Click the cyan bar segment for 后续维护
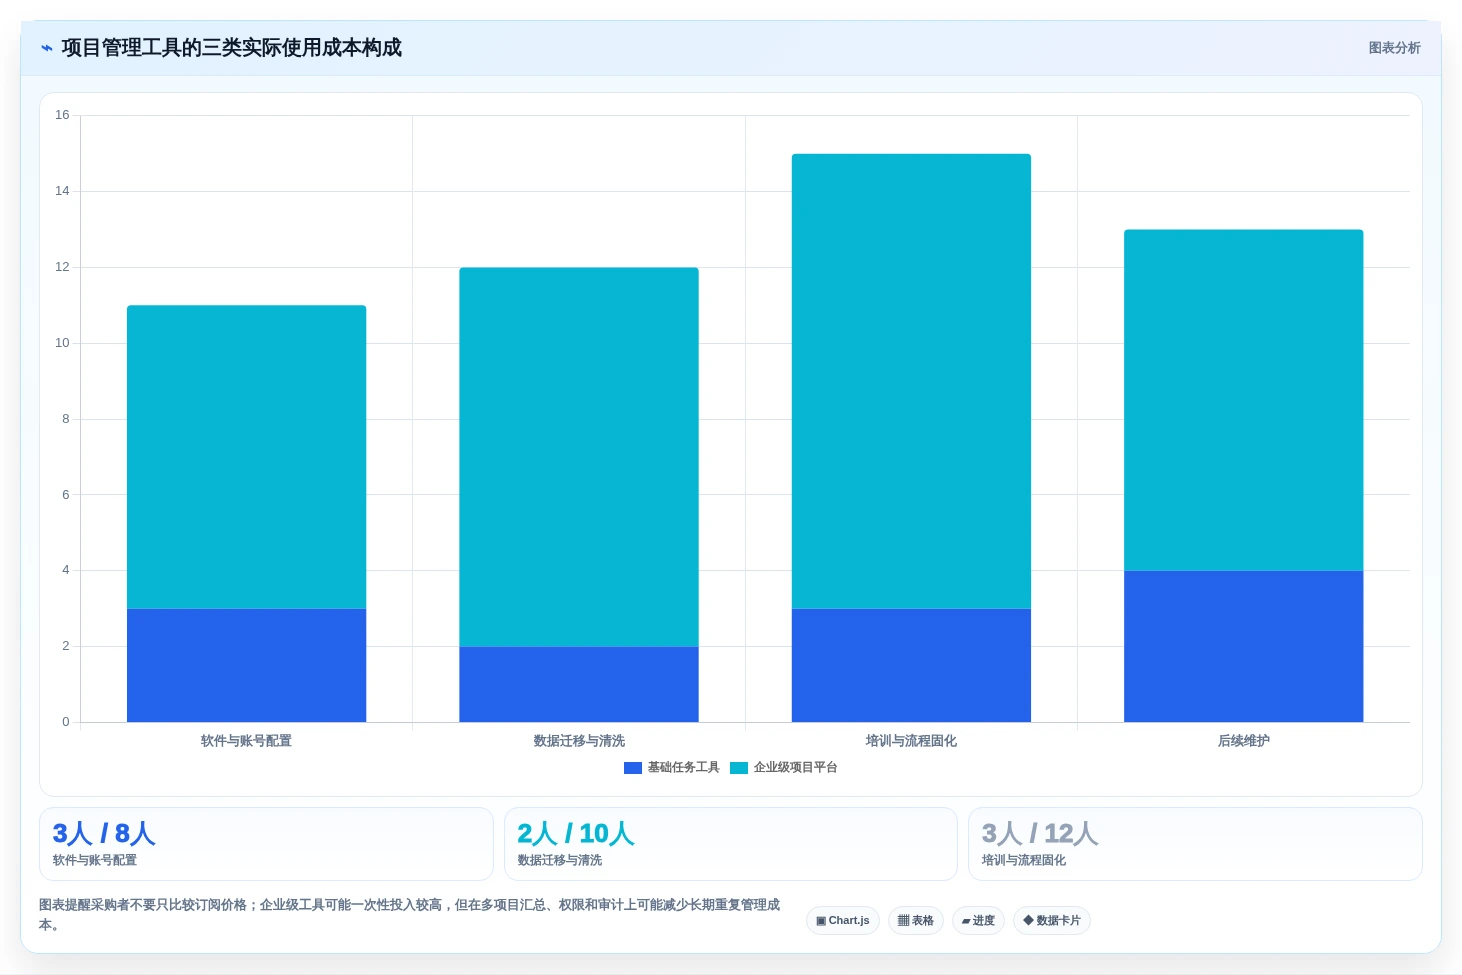The width and height of the screenshot is (1462, 975). pos(1244,400)
